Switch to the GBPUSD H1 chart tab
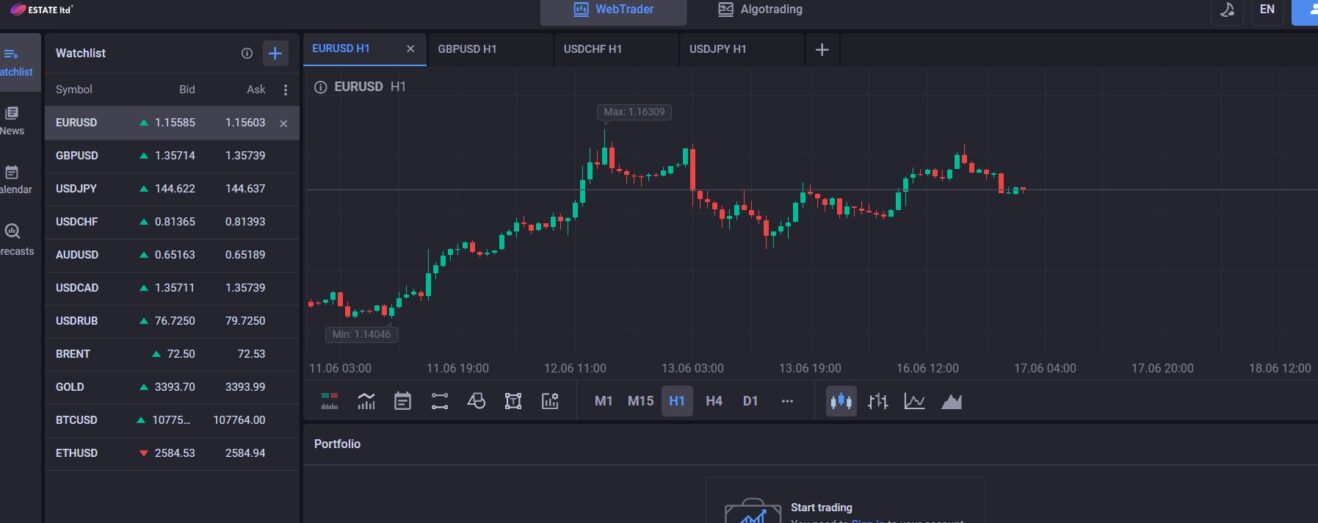This screenshot has width=1318, height=523. (467, 49)
